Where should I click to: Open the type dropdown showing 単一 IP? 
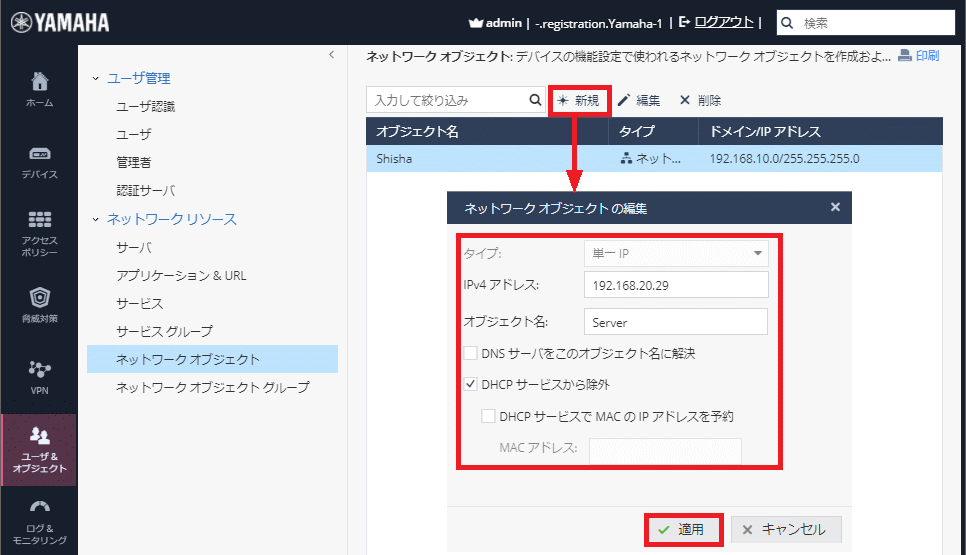[675, 254]
